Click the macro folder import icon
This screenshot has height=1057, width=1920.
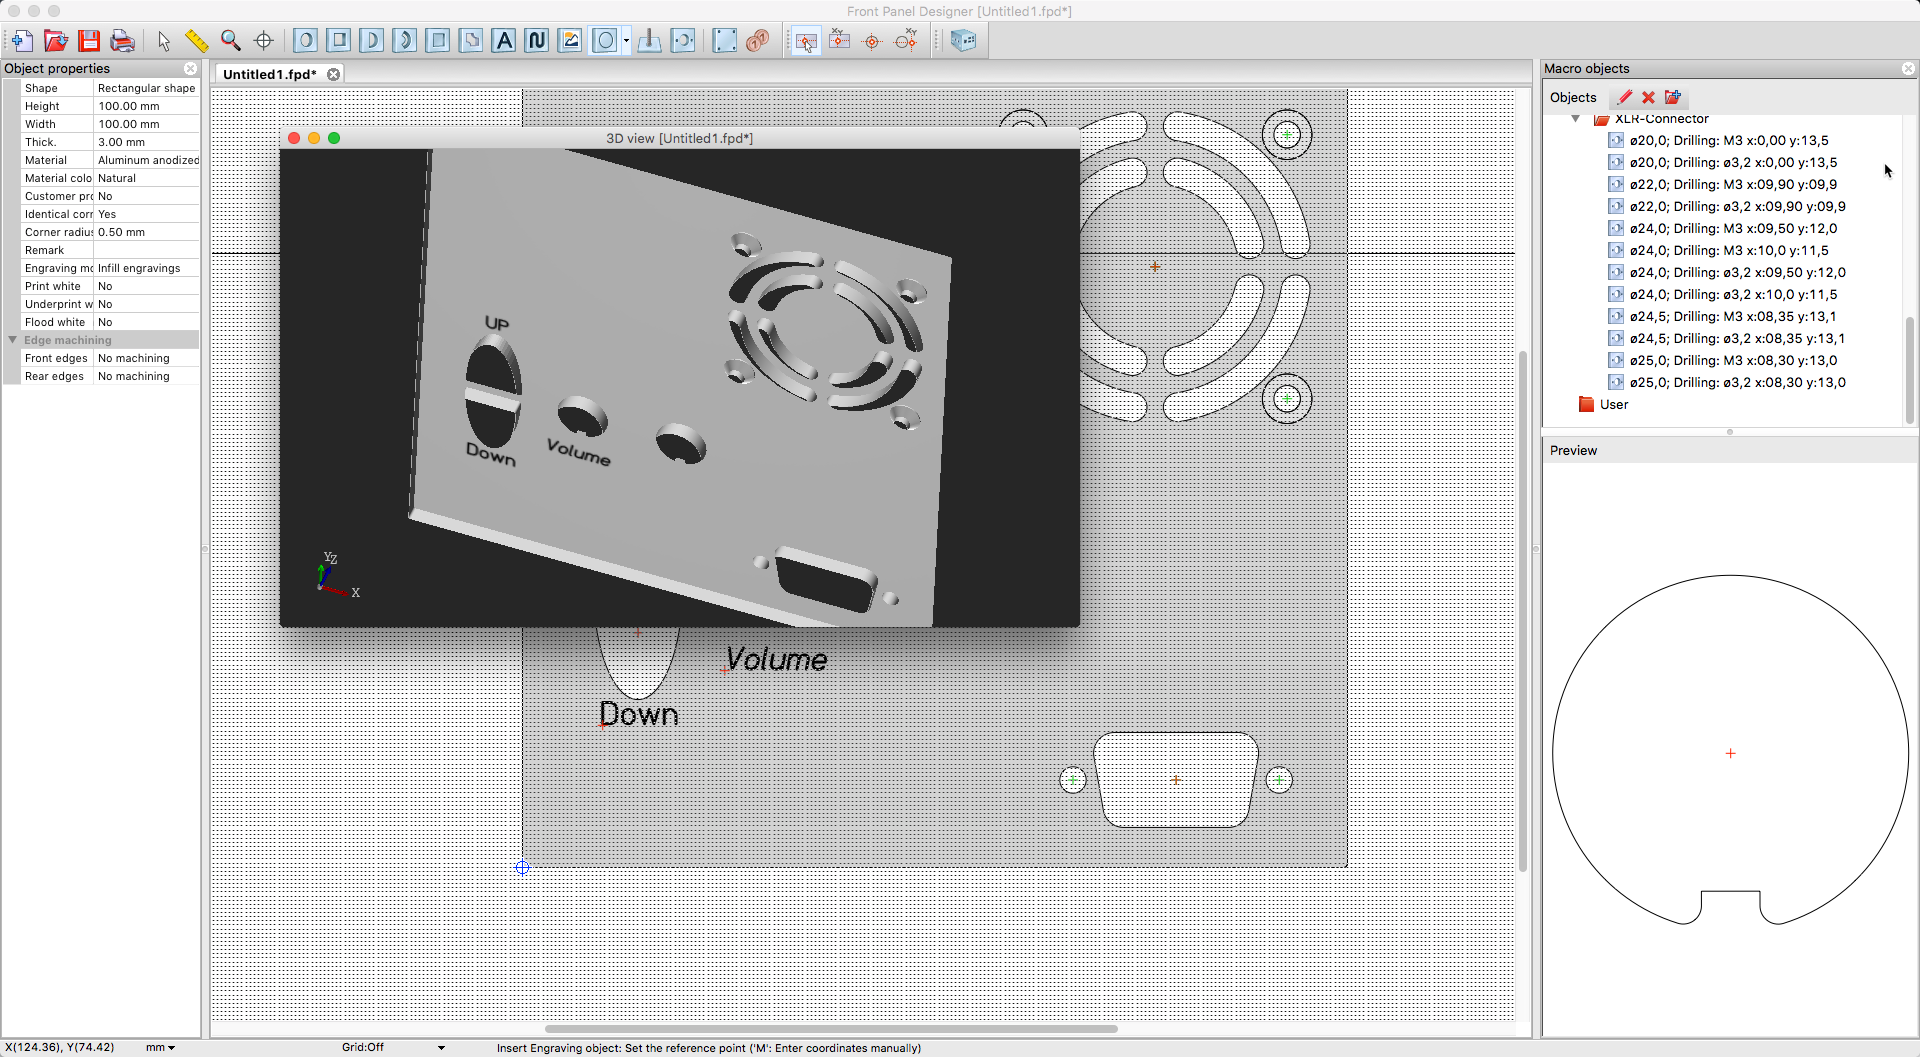pyautogui.click(x=1673, y=97)
